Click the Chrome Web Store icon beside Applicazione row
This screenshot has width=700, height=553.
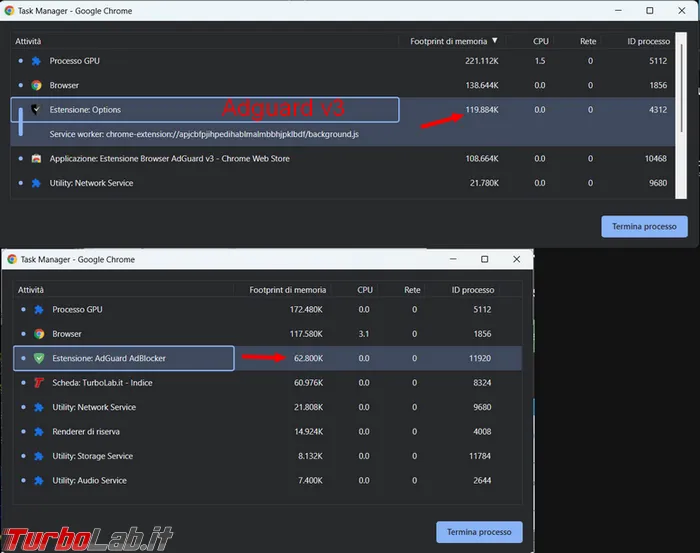tap(36, 158)
